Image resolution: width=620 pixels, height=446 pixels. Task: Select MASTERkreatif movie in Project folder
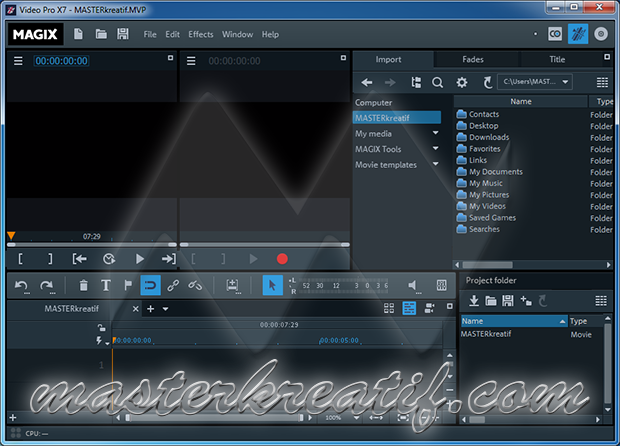pyautogui.click(x=486, y=334)
